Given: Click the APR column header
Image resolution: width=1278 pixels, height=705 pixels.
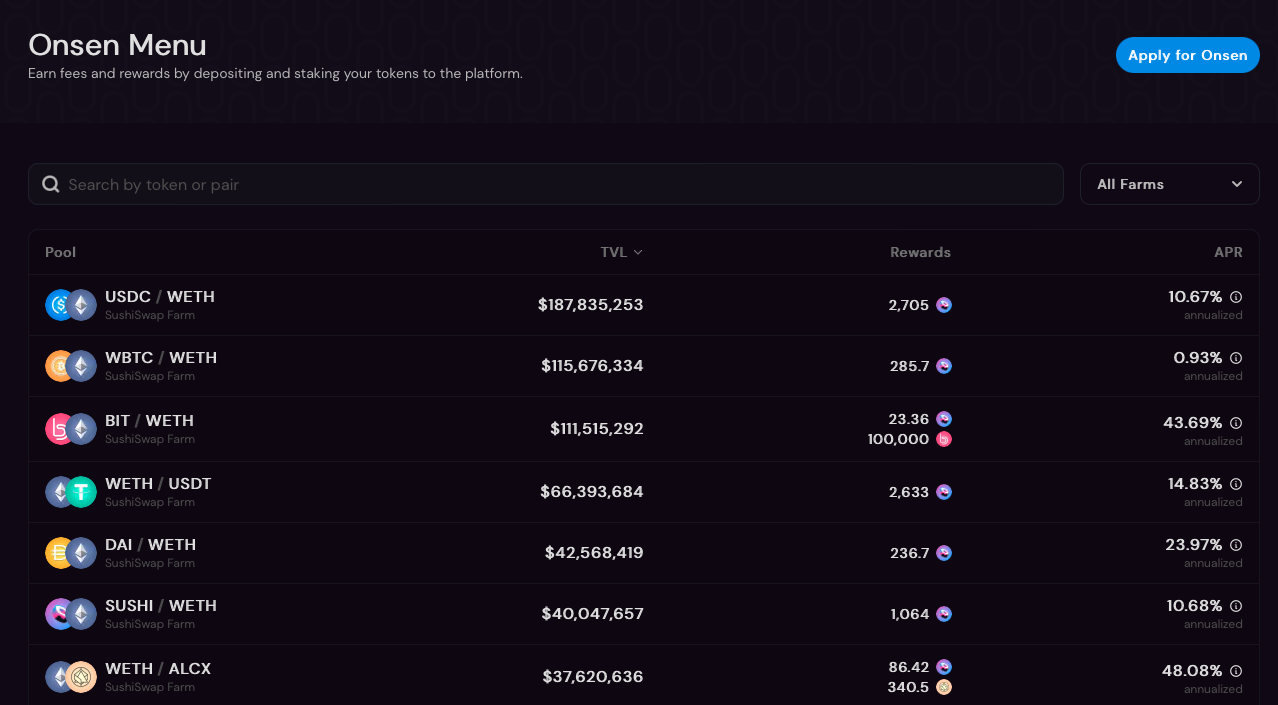Looking at the screenshot, I should click(1228, 252).
